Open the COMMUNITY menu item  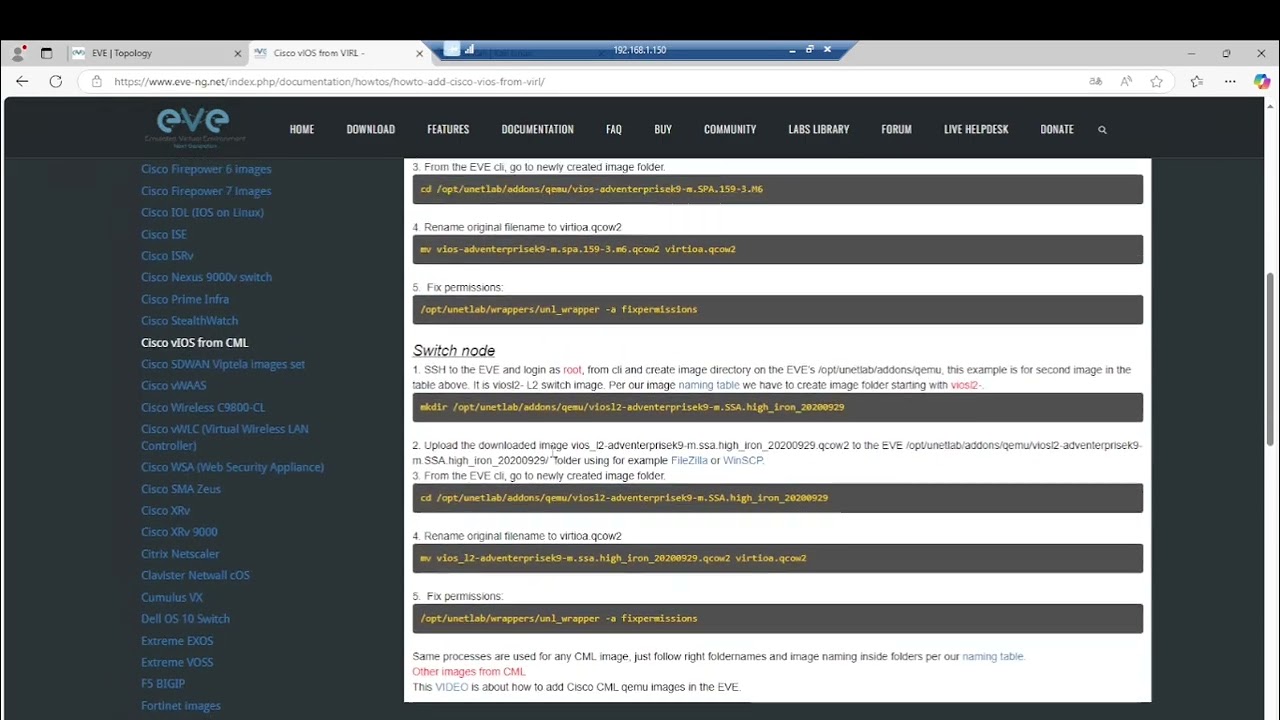pyautogui.click(x=730, y=129)
